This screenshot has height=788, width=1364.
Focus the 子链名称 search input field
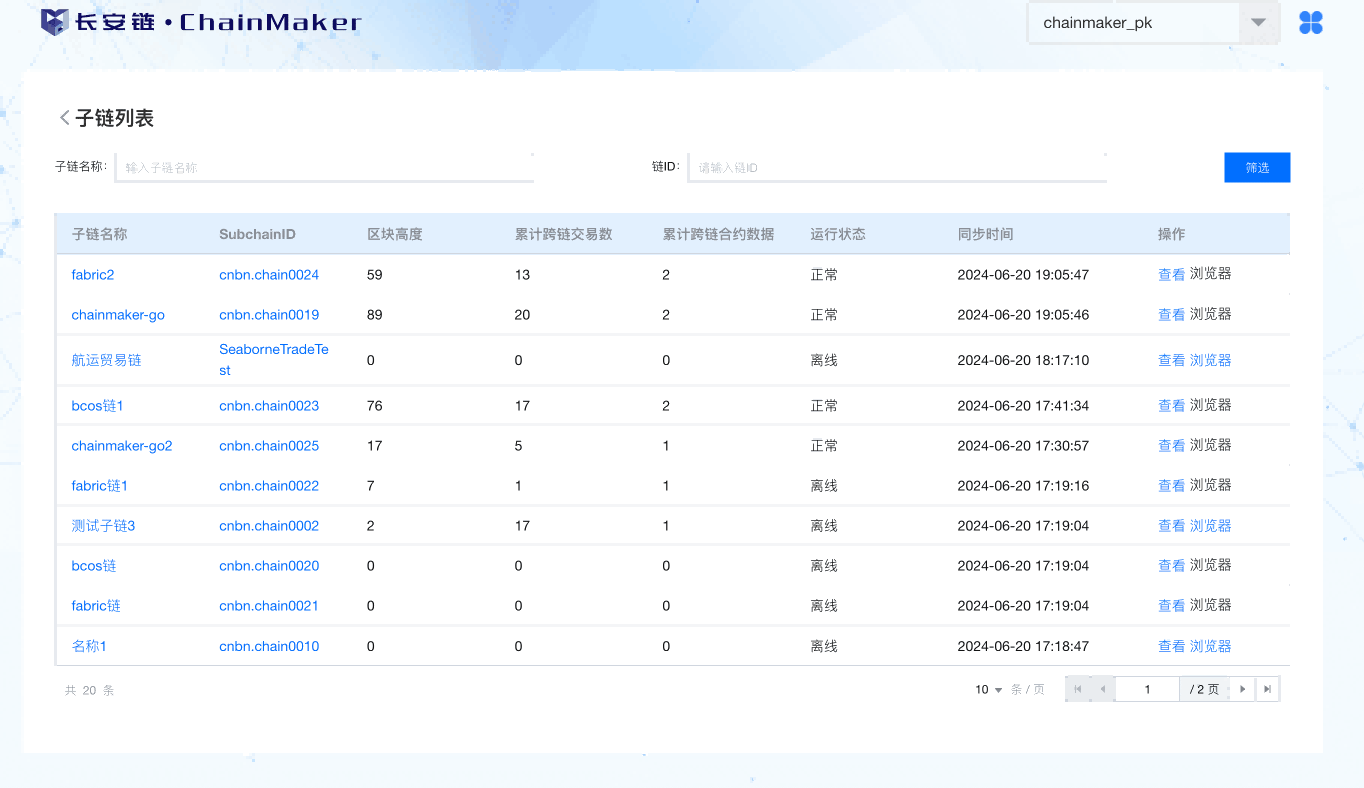point(325,168)
